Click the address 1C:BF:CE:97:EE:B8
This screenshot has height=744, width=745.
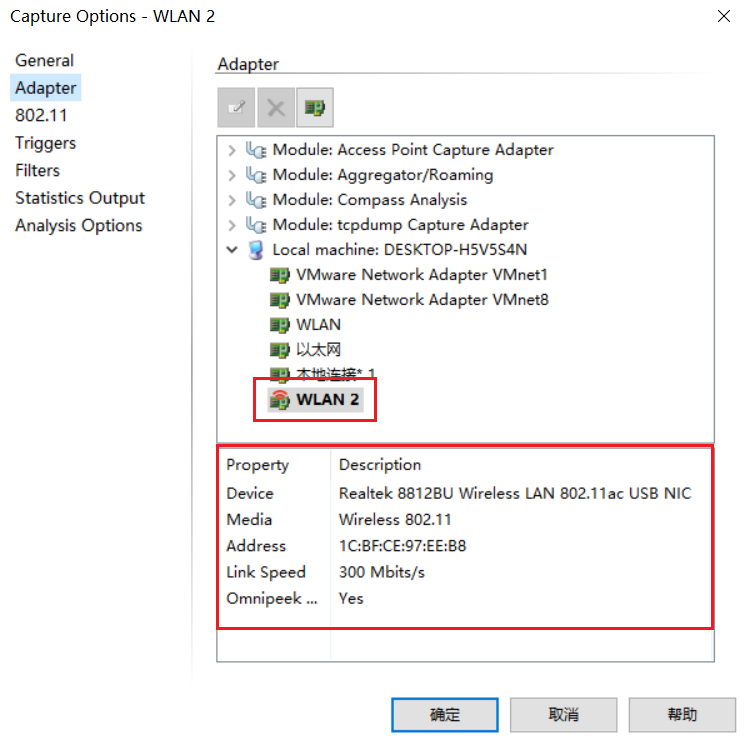pos(402,546)
